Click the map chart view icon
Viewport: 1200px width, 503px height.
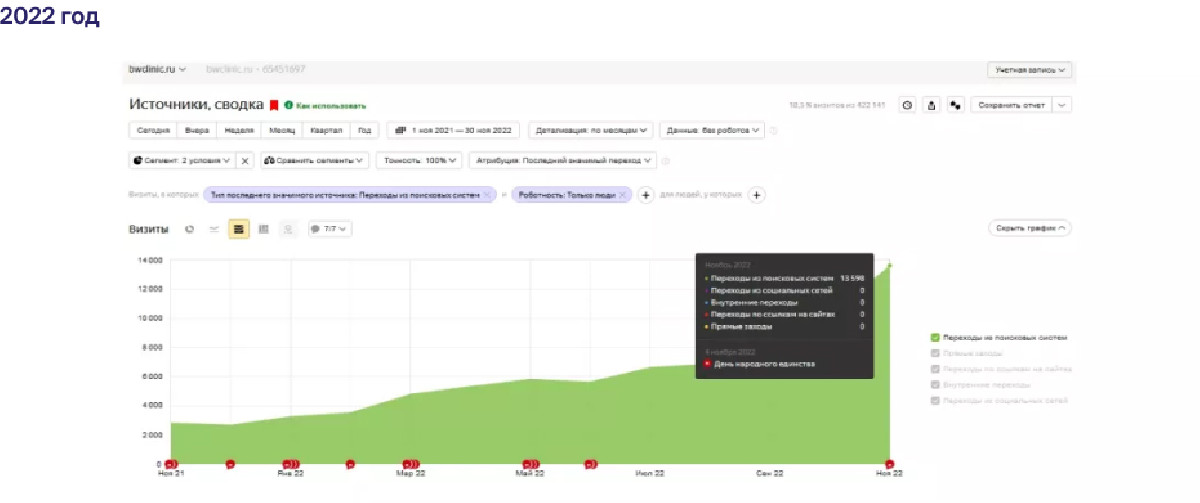(x=289, y=229)
